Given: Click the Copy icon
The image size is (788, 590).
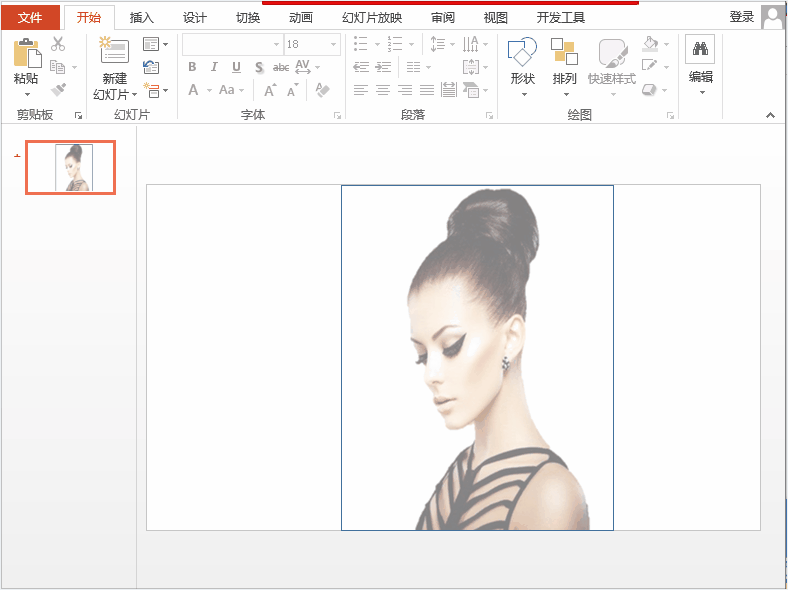Looking at the screenshot, I should (x=57, y=67).
